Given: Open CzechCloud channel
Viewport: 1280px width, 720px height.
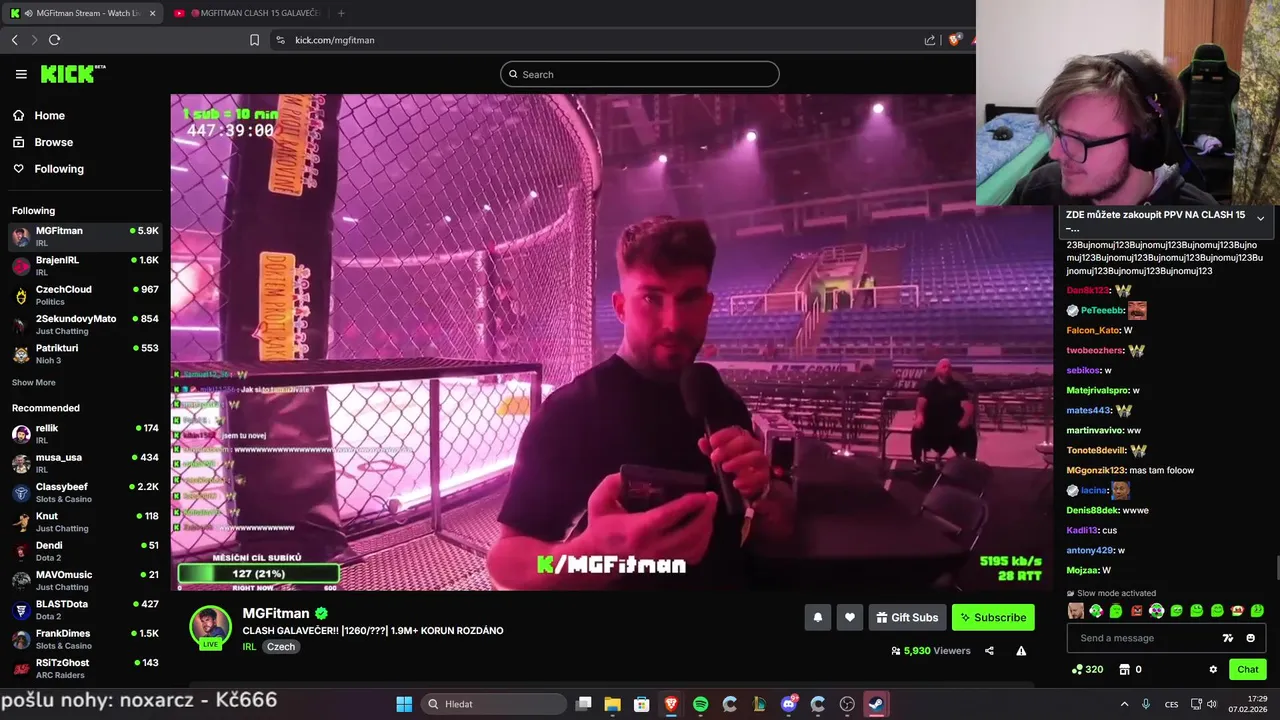Looking at the screenshot, I should click(x=85, y=295).
